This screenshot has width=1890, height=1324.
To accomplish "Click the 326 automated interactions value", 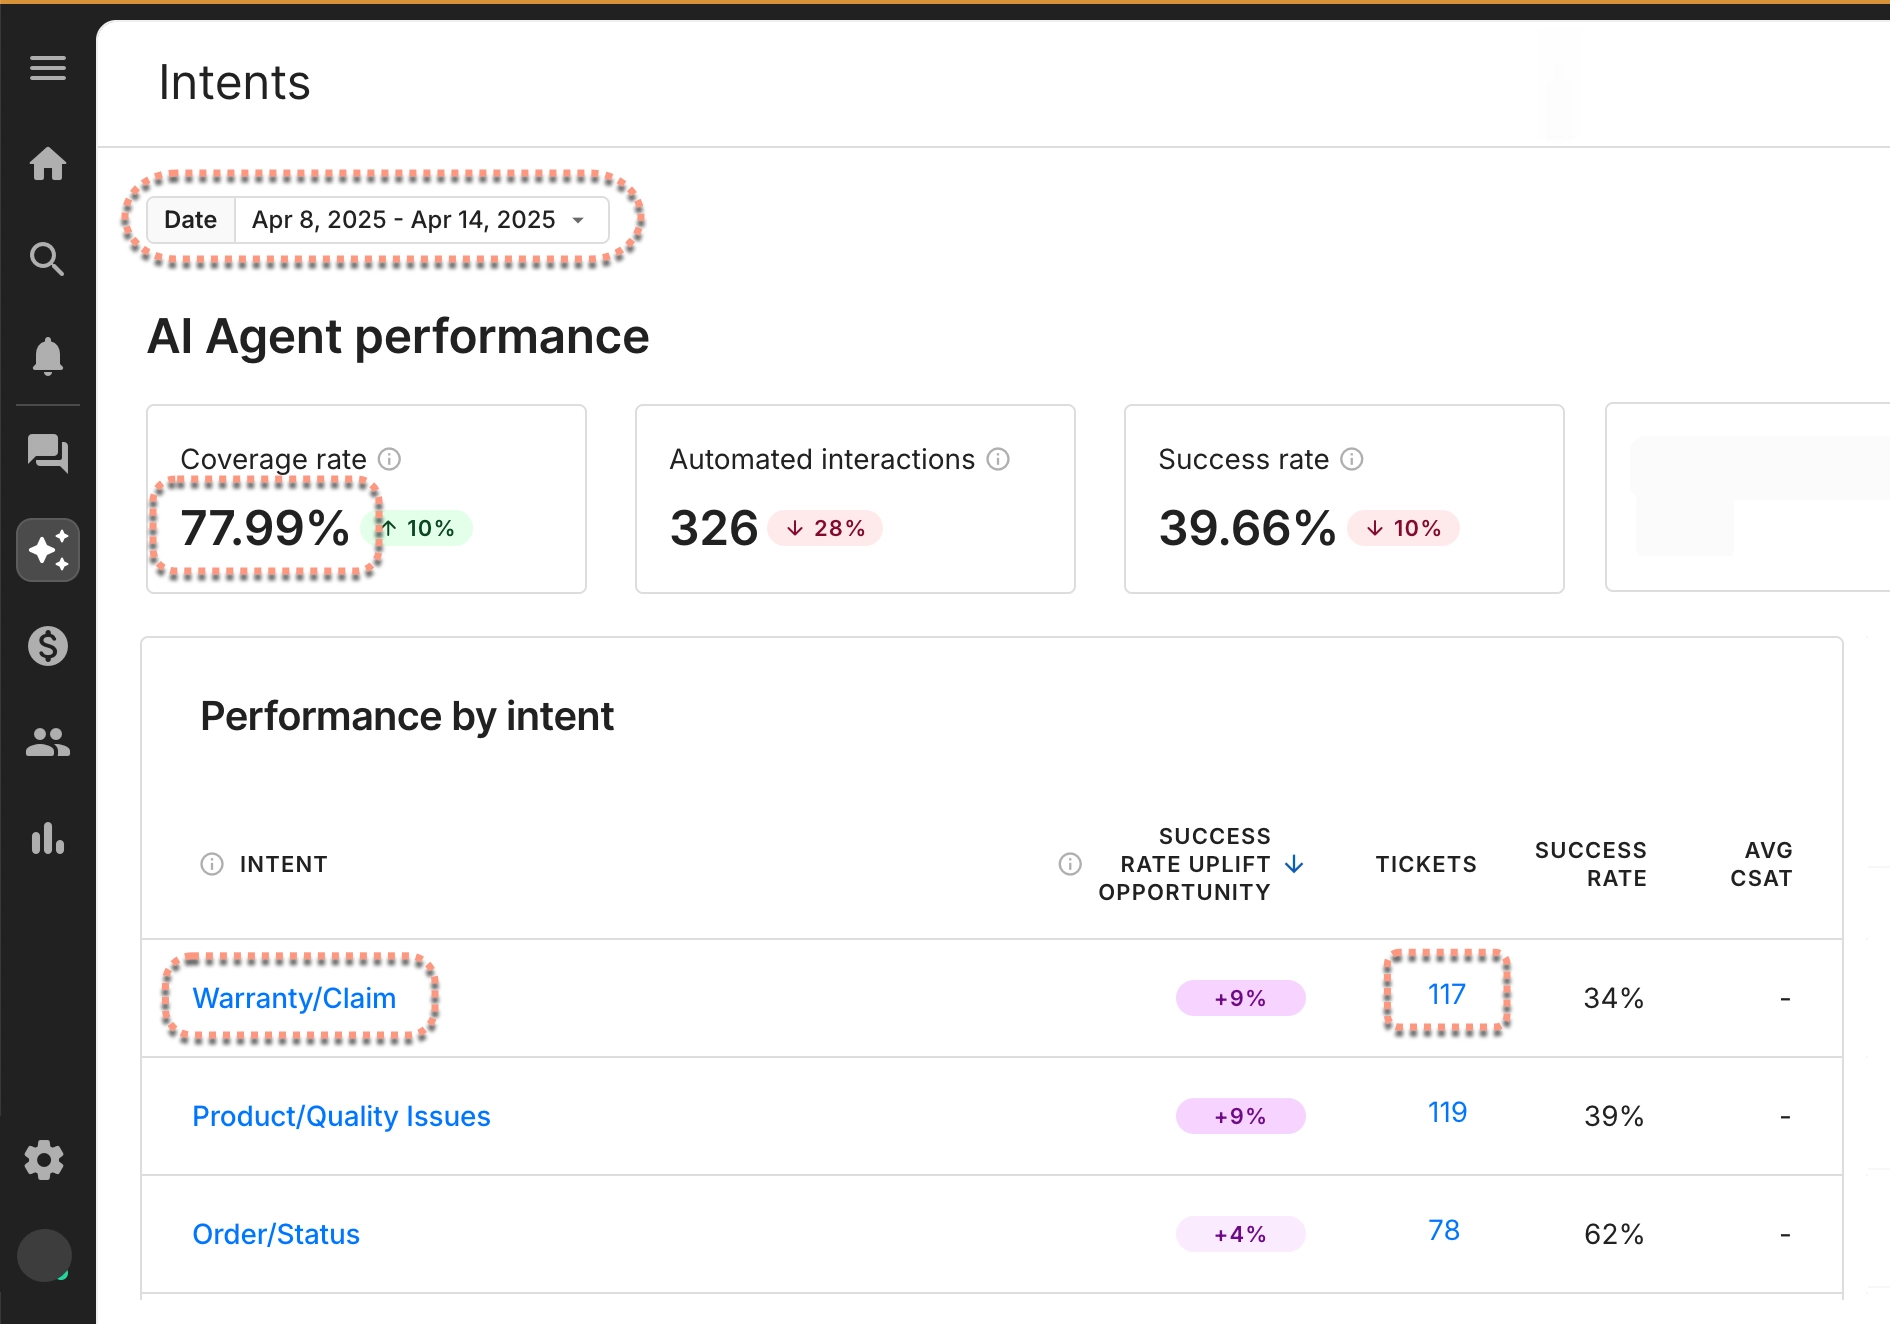I will click(714, 528).
